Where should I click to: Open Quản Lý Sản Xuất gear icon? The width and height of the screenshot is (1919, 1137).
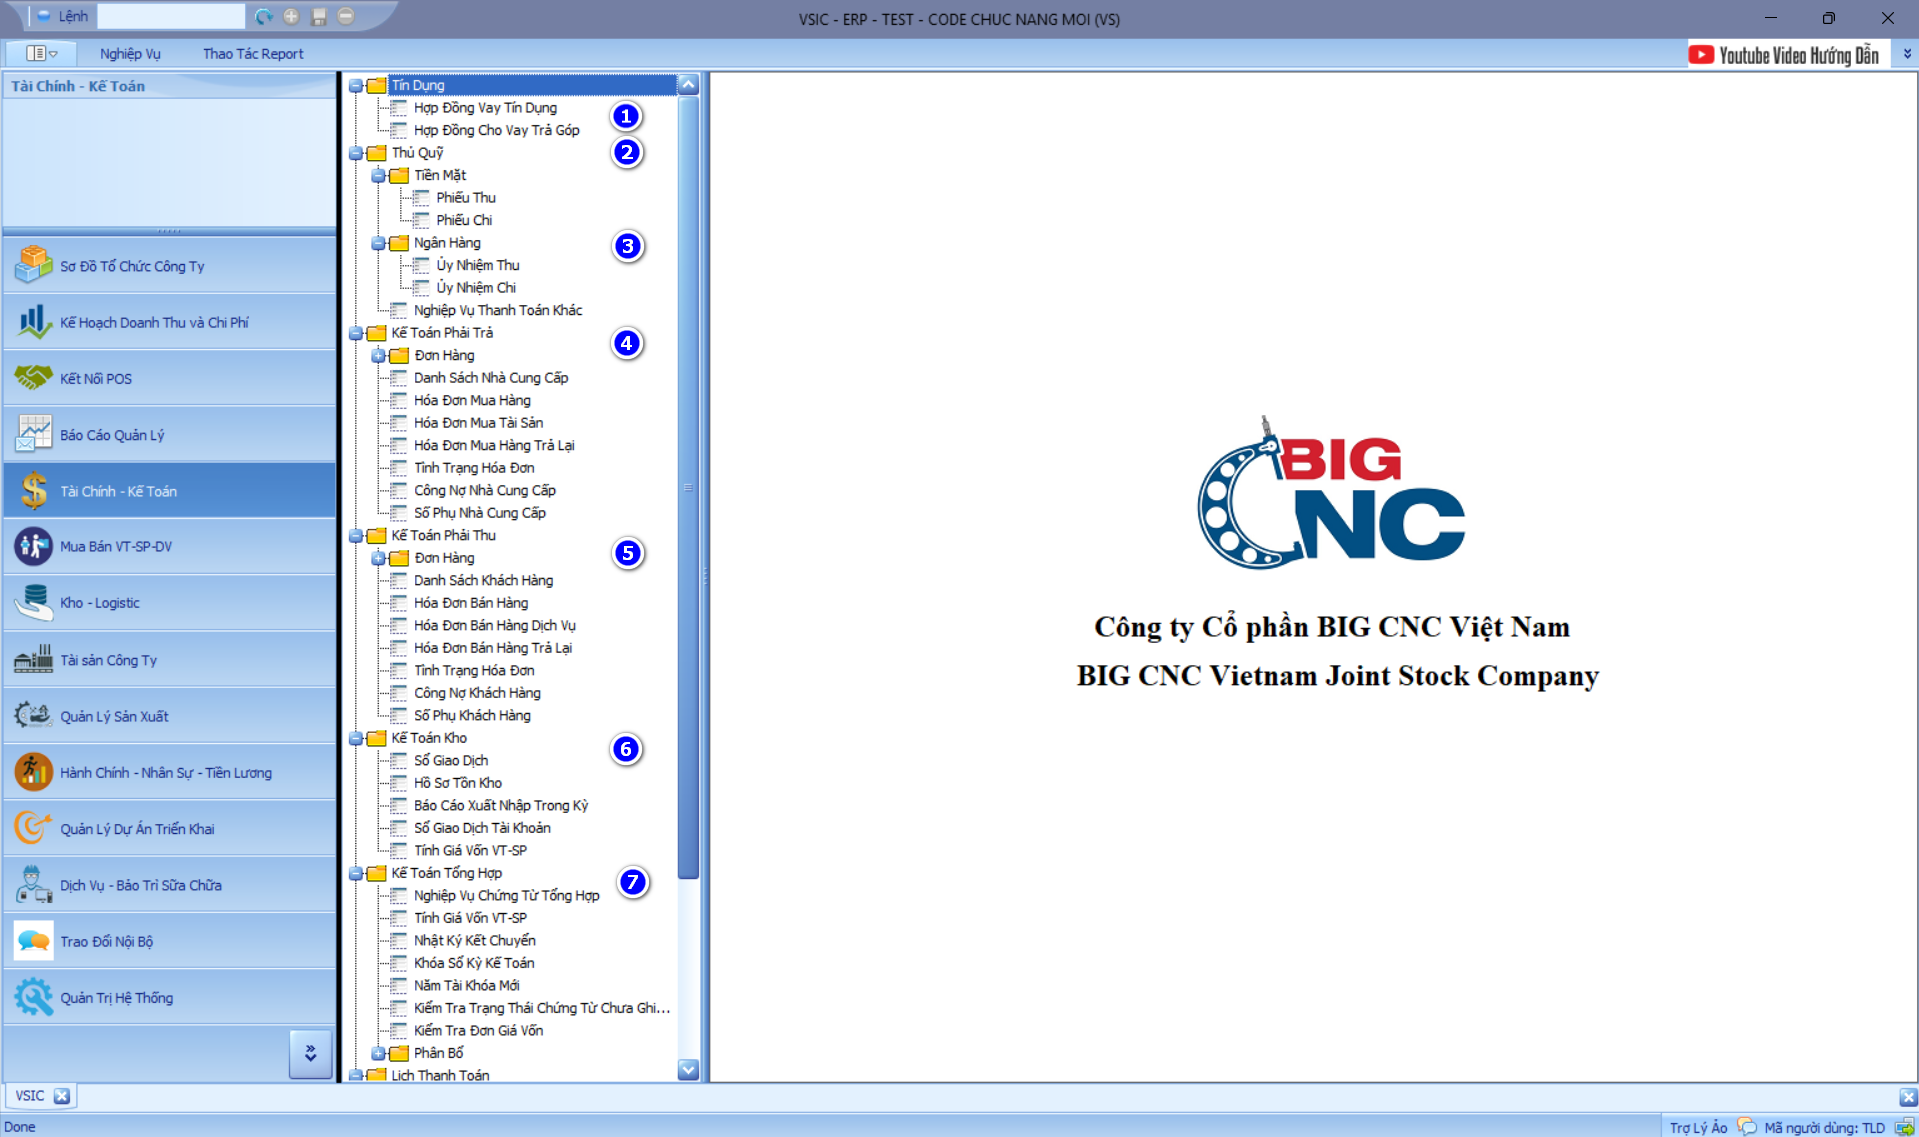coord(33,715)
